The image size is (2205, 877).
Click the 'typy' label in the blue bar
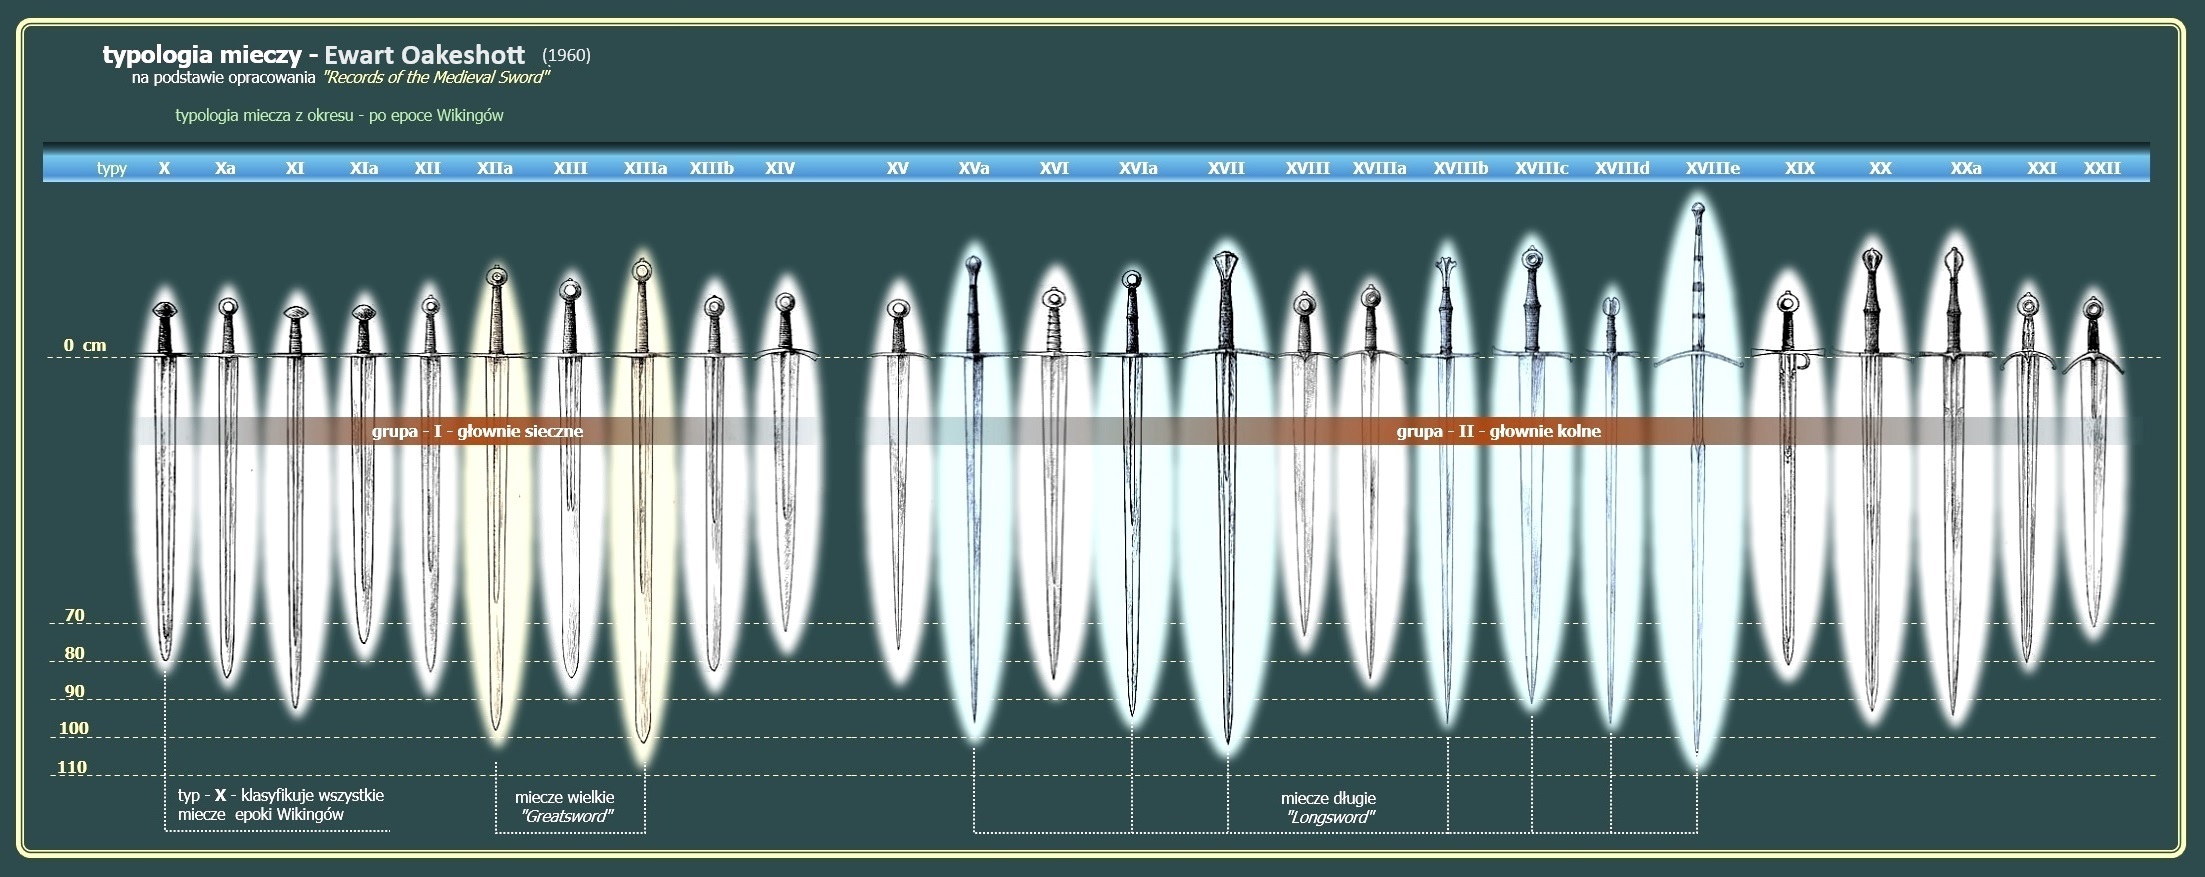[x=112, y=168]
